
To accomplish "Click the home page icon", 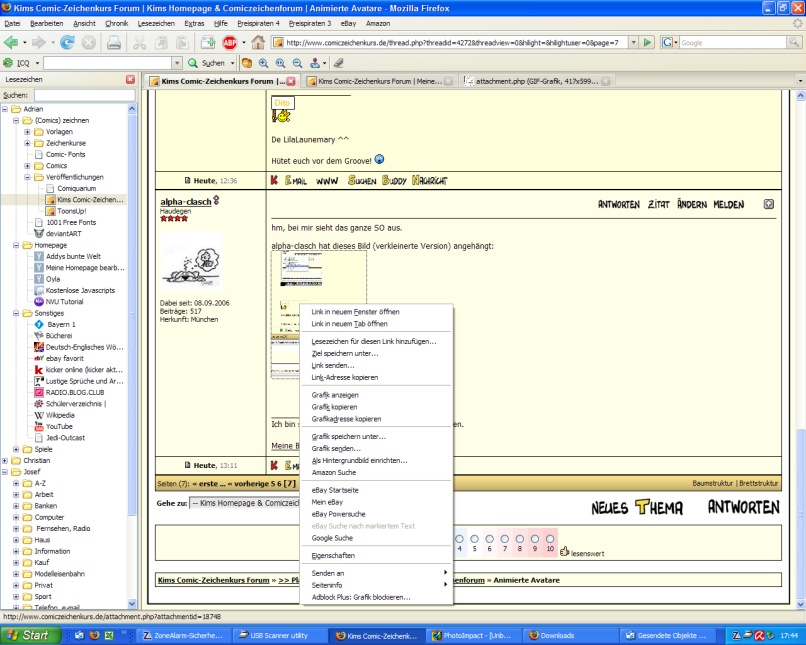I will (258, 43).
